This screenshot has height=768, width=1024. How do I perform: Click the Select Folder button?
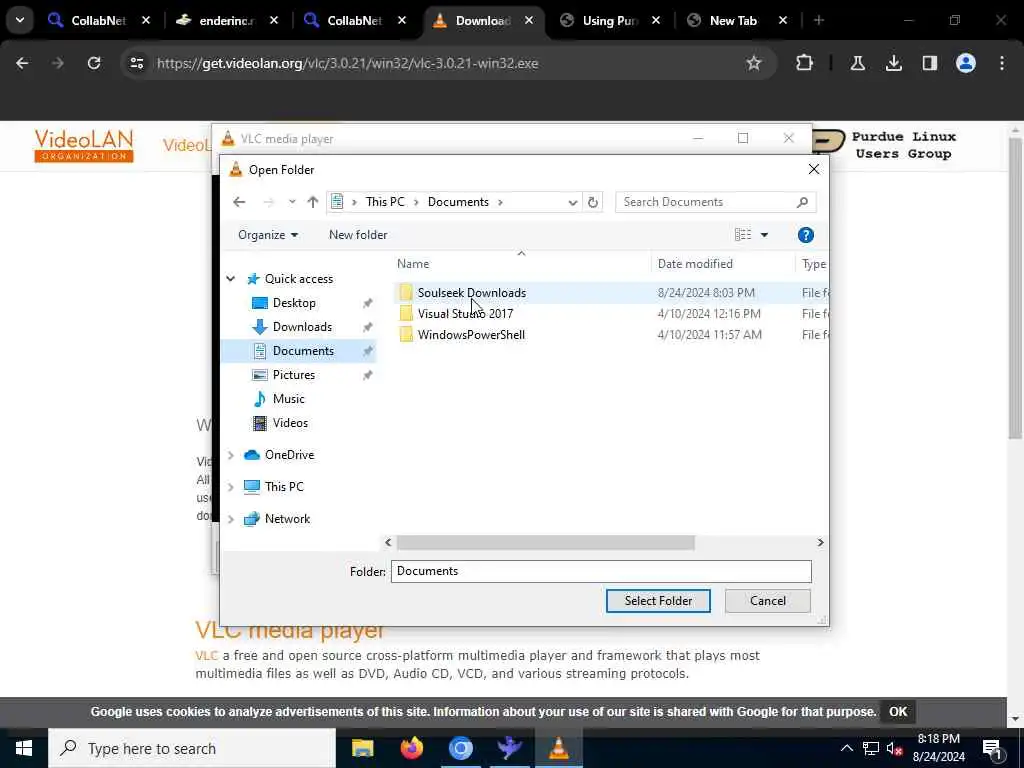658,601
